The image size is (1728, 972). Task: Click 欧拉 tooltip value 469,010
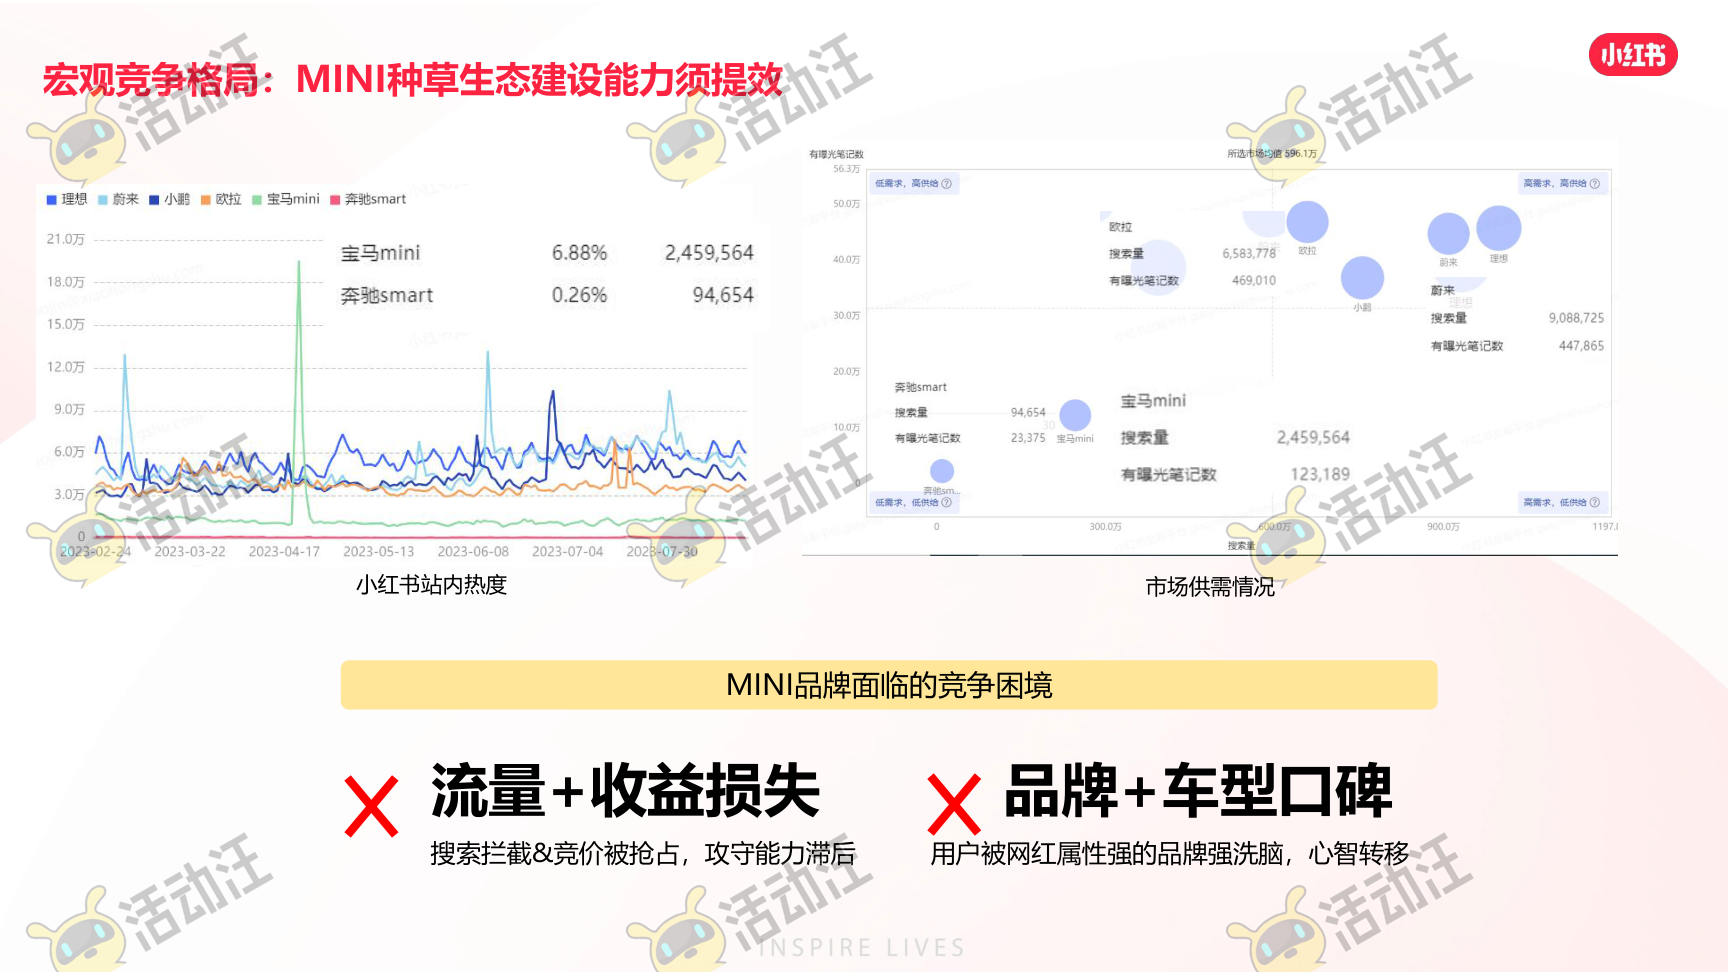1254,281
